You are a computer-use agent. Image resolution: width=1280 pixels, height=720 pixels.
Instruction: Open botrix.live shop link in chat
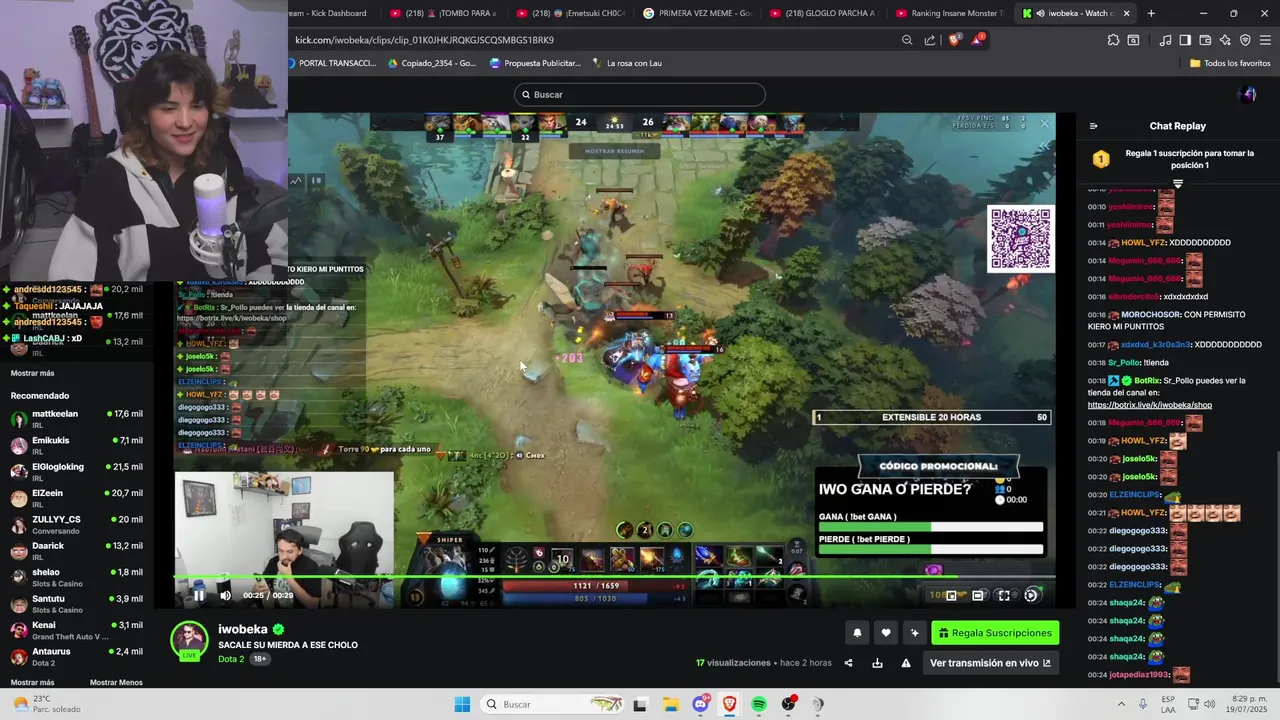point(1150,405)
